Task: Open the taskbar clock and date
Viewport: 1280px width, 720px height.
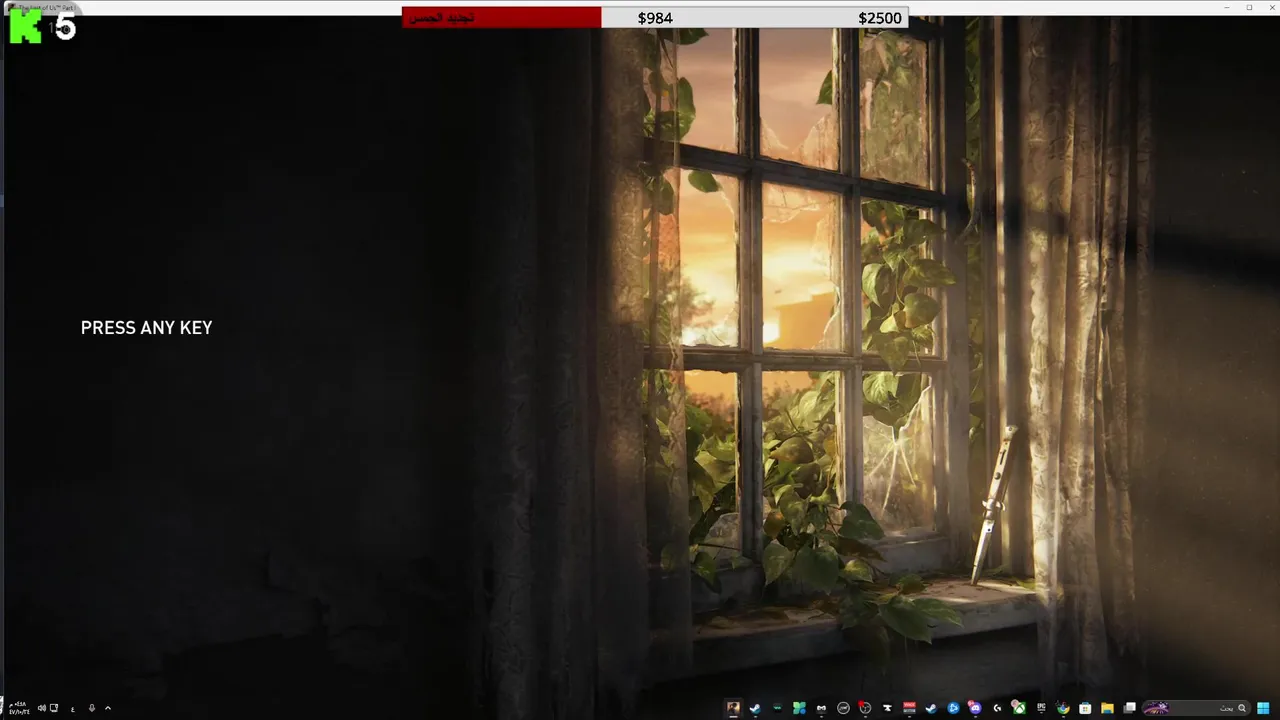Action: click(x=17, y=708)
